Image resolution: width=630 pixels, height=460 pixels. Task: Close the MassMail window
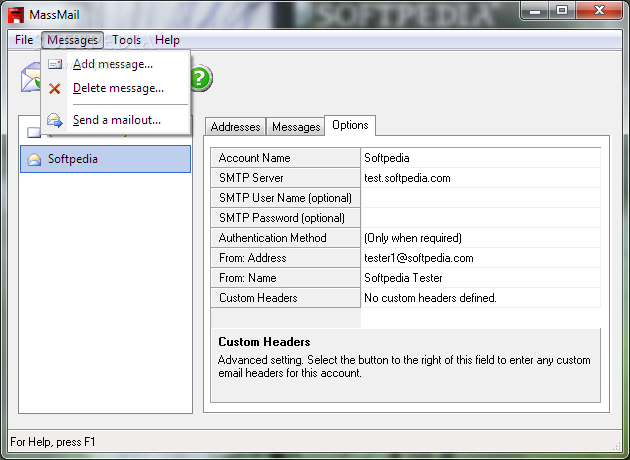(x=599, y=10)
